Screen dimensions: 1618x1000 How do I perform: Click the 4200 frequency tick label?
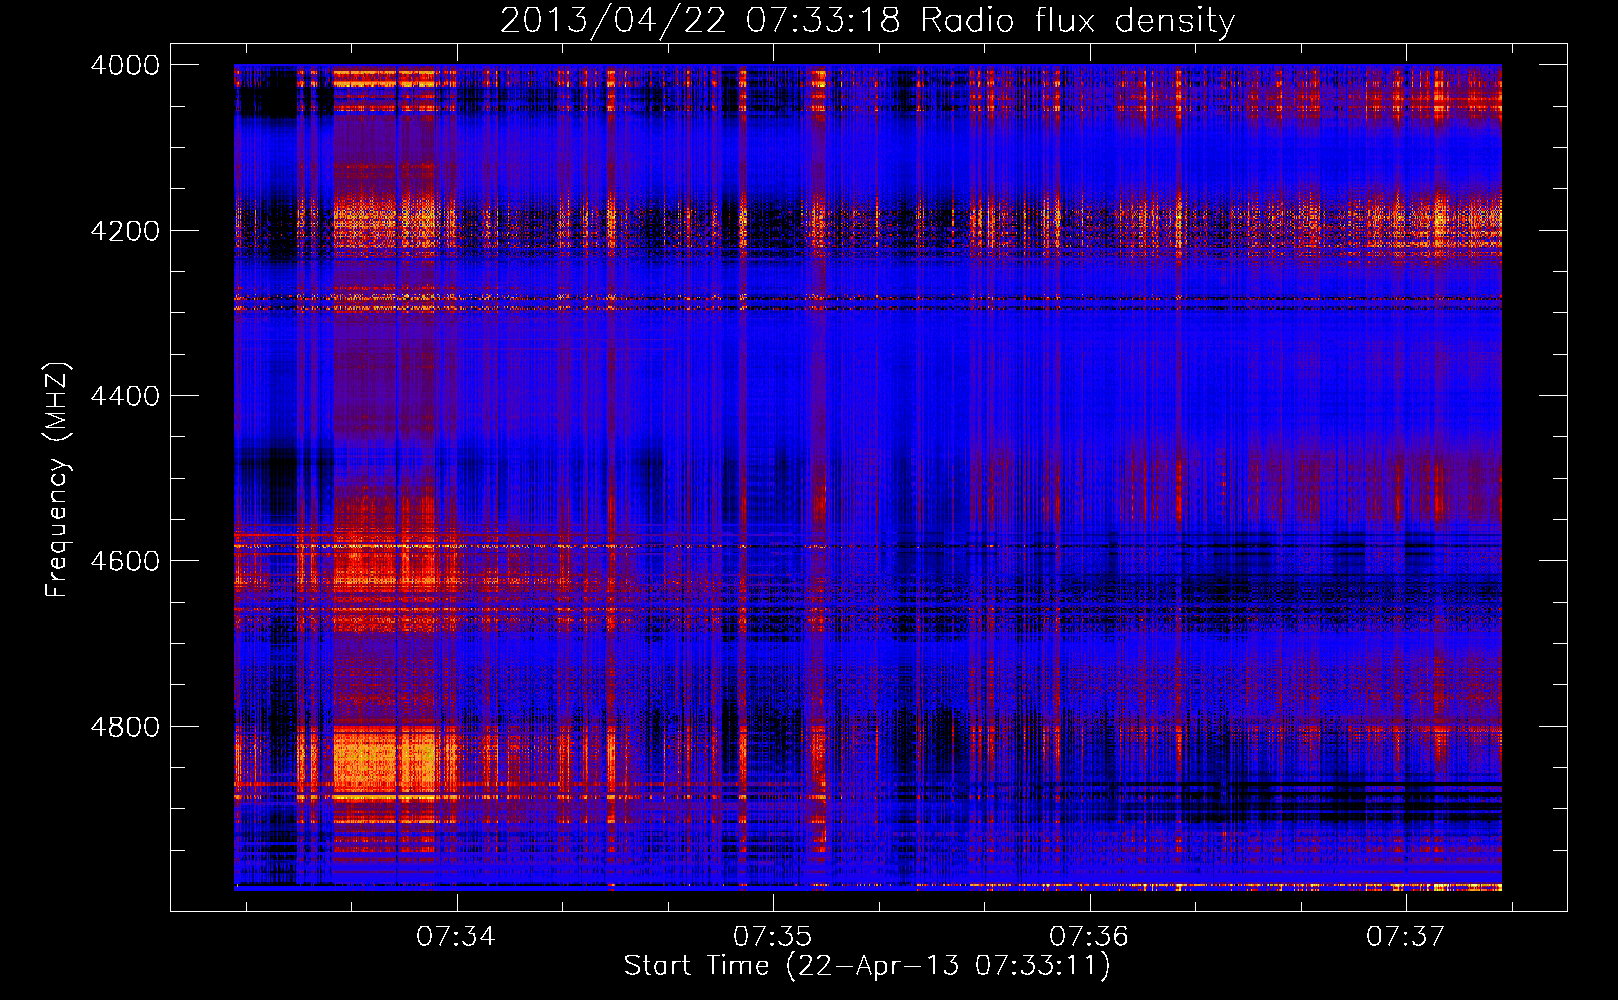(125, 231)
